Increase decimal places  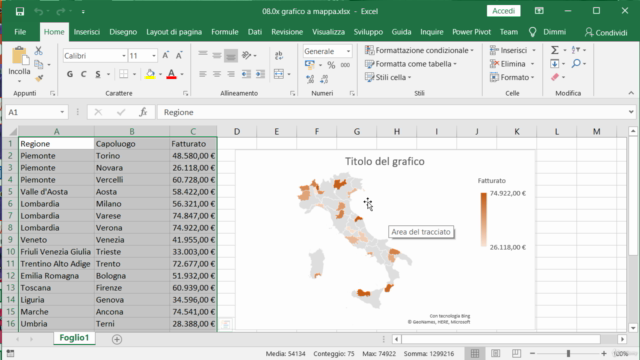[310, 79]
